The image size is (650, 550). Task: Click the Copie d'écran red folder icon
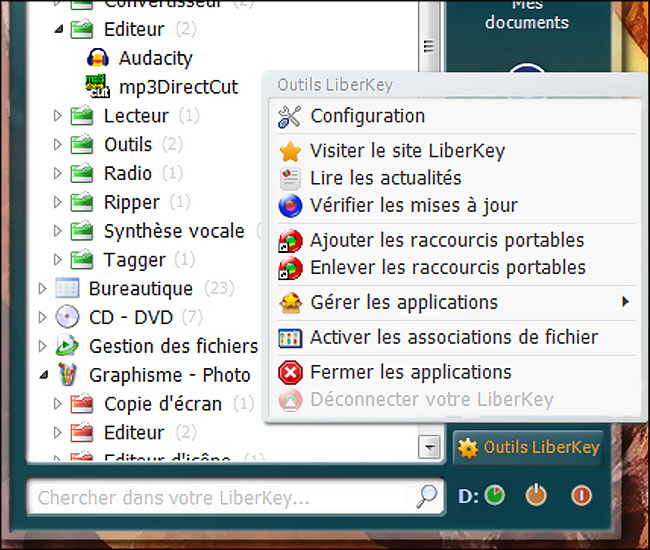82,404
